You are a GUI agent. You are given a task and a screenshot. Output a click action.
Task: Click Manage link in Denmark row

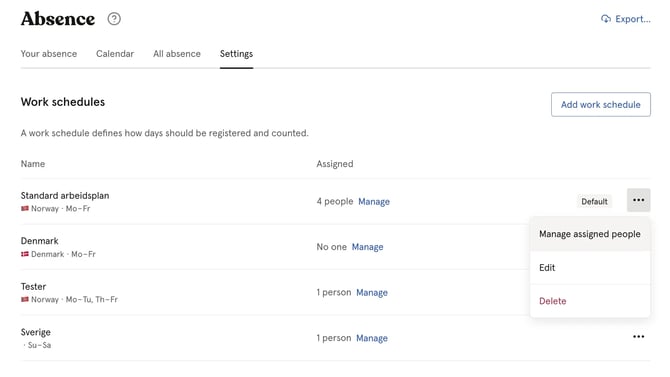click(x=367, y=247)
